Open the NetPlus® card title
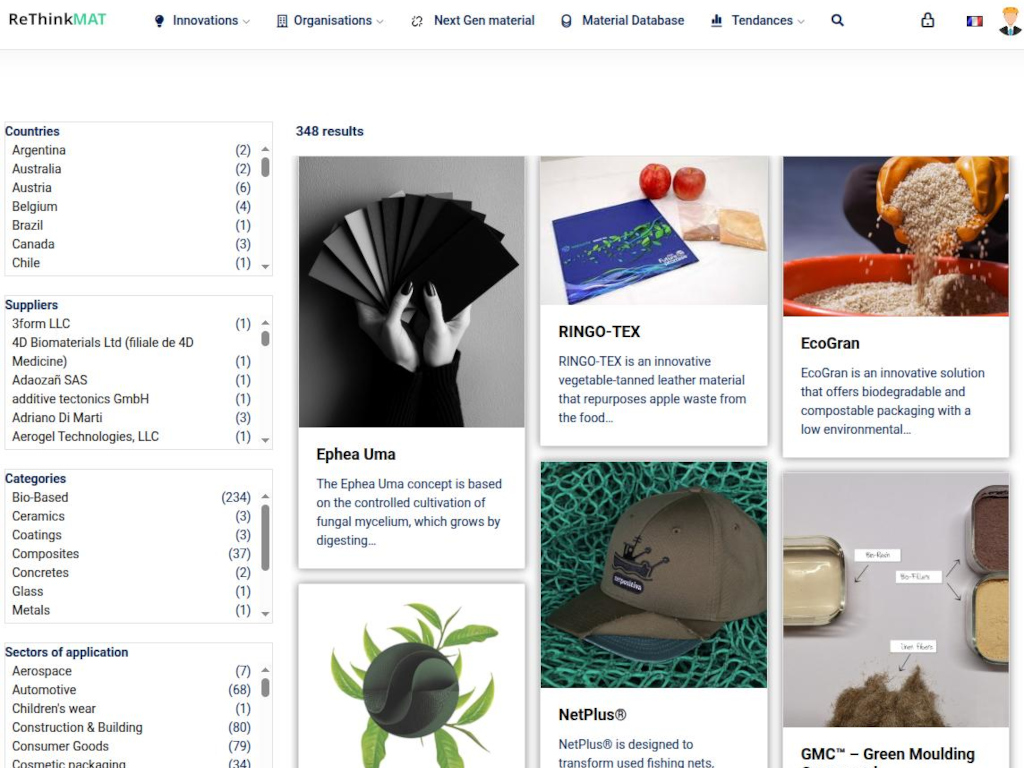This screenshot has width=1024, height=768. point(592,715)
